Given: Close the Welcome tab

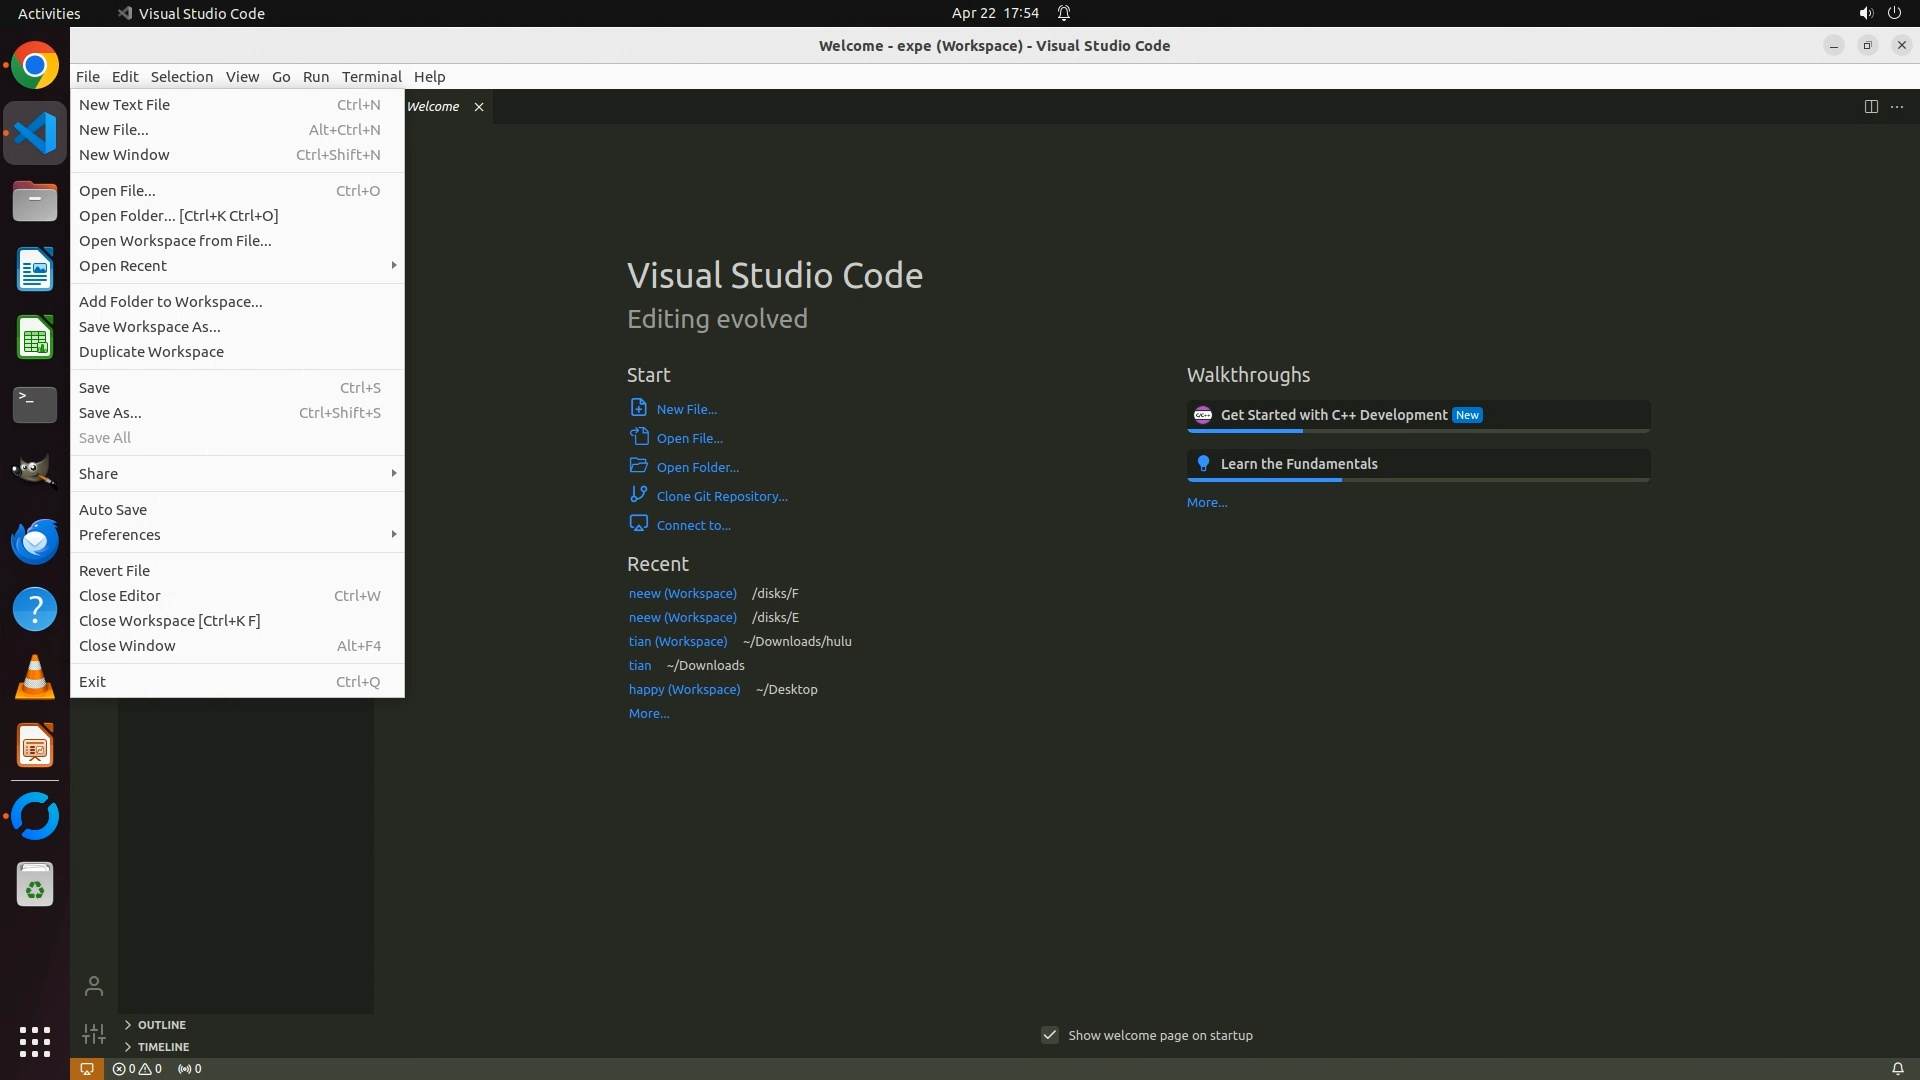Looking at the screenshot, I should [x=479, y=107].
